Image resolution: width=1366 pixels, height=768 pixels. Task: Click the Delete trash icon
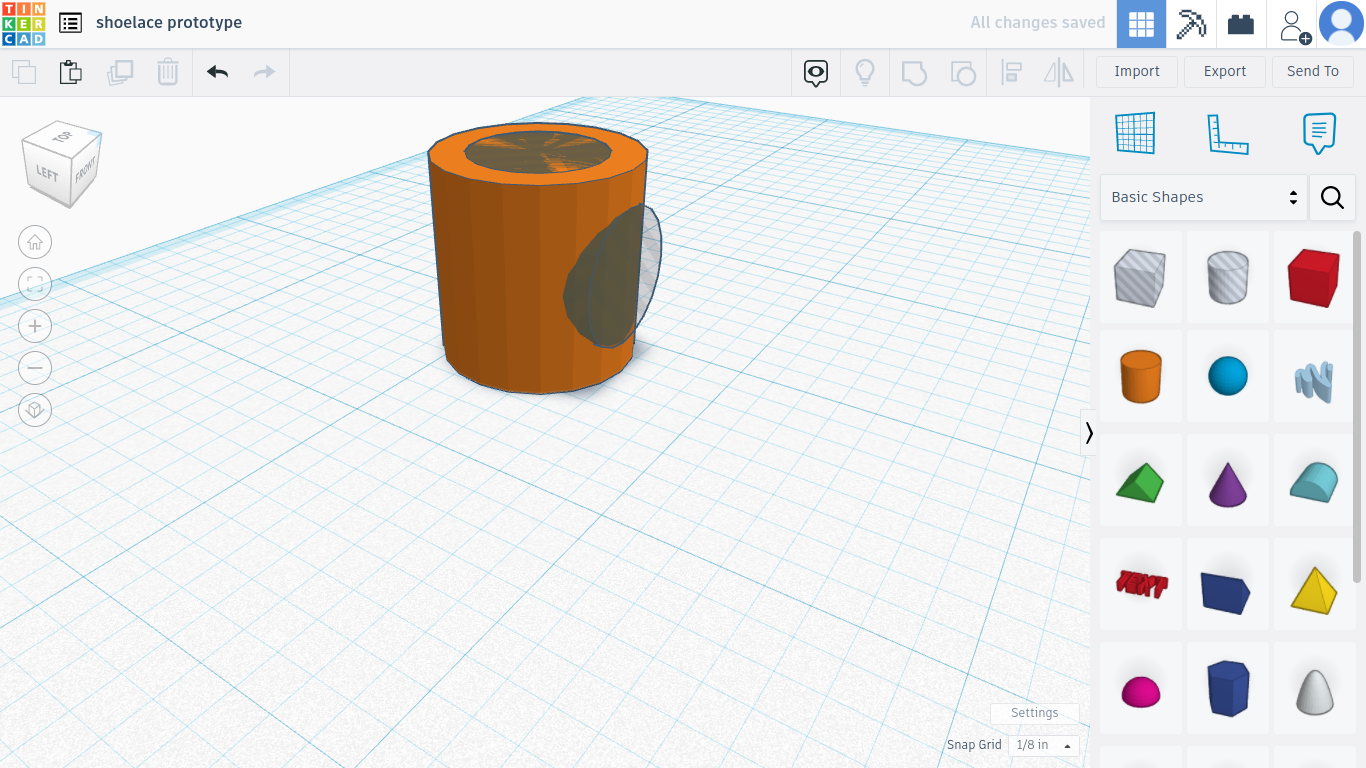click(x=168, y=72)
